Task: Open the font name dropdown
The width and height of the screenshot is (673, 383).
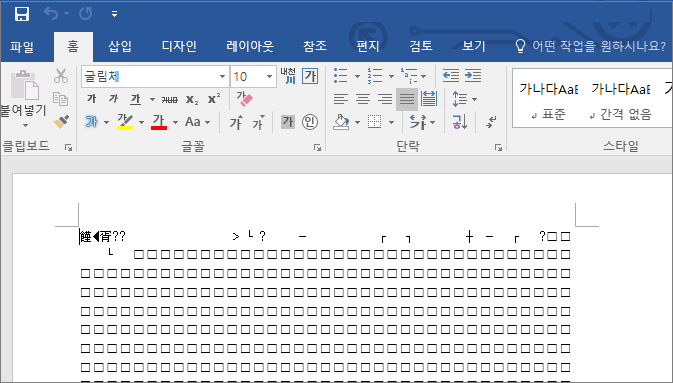Action: point(222,77)
